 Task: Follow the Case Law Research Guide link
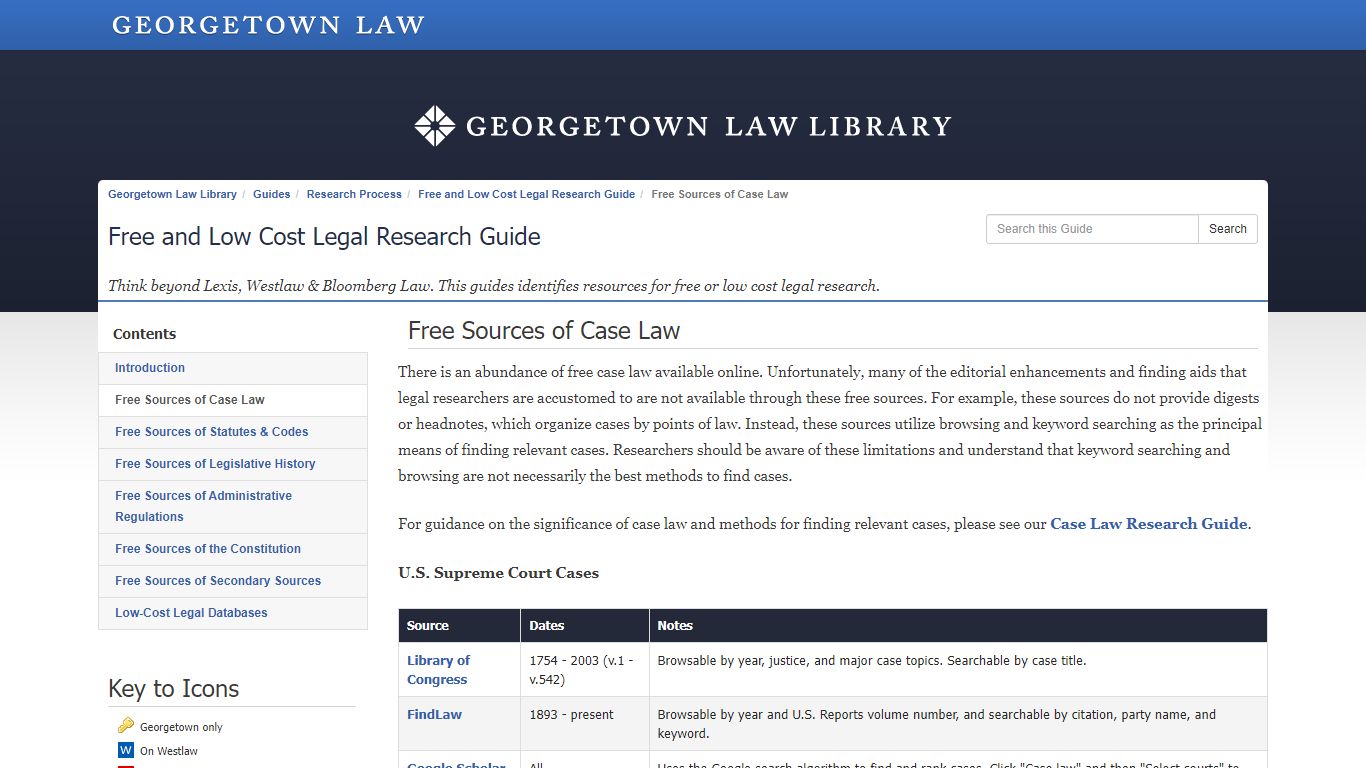coord(1148,524)
